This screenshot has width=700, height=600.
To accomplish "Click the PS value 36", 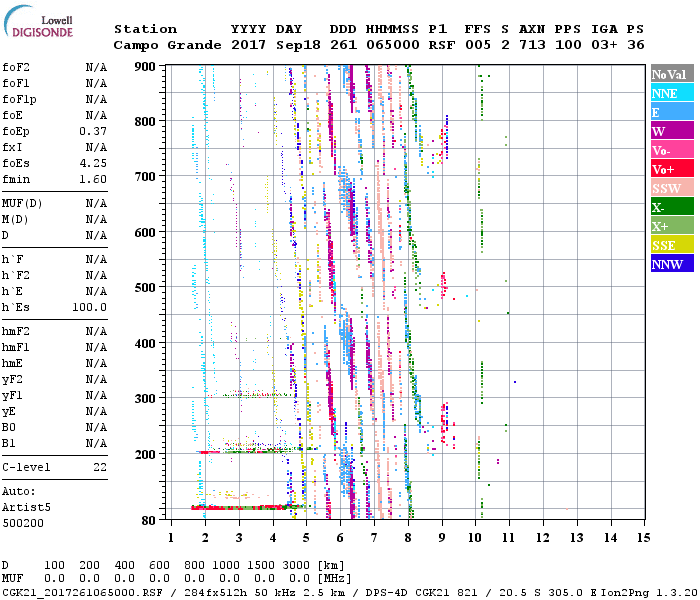I will pyautogui.click(x=636, y=45).
